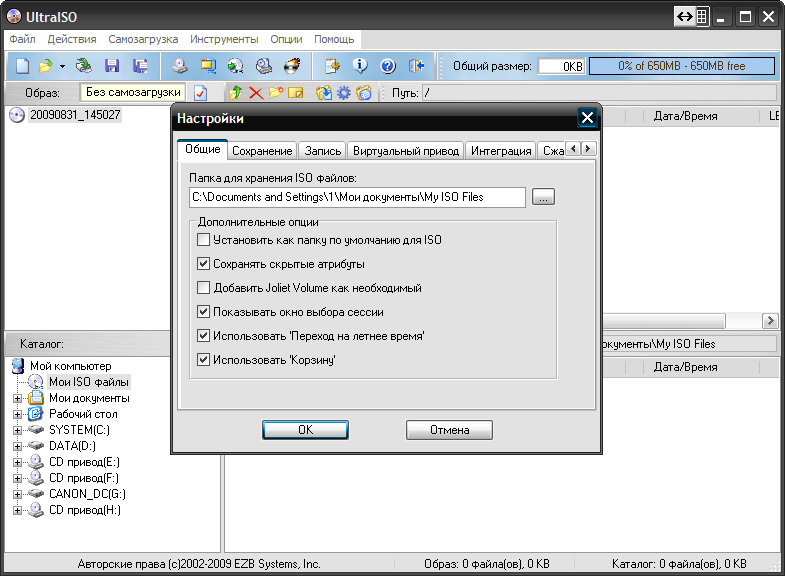Toggle 'Использовать Корзину' checkbox

click(203, 360)
